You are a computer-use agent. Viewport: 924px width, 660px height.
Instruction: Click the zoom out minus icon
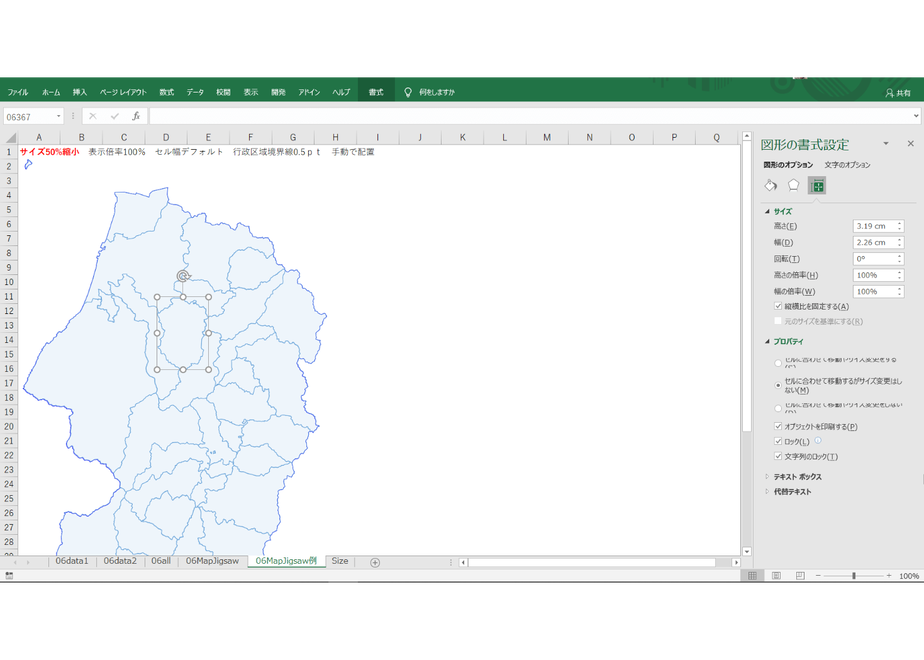pos(818,576)
